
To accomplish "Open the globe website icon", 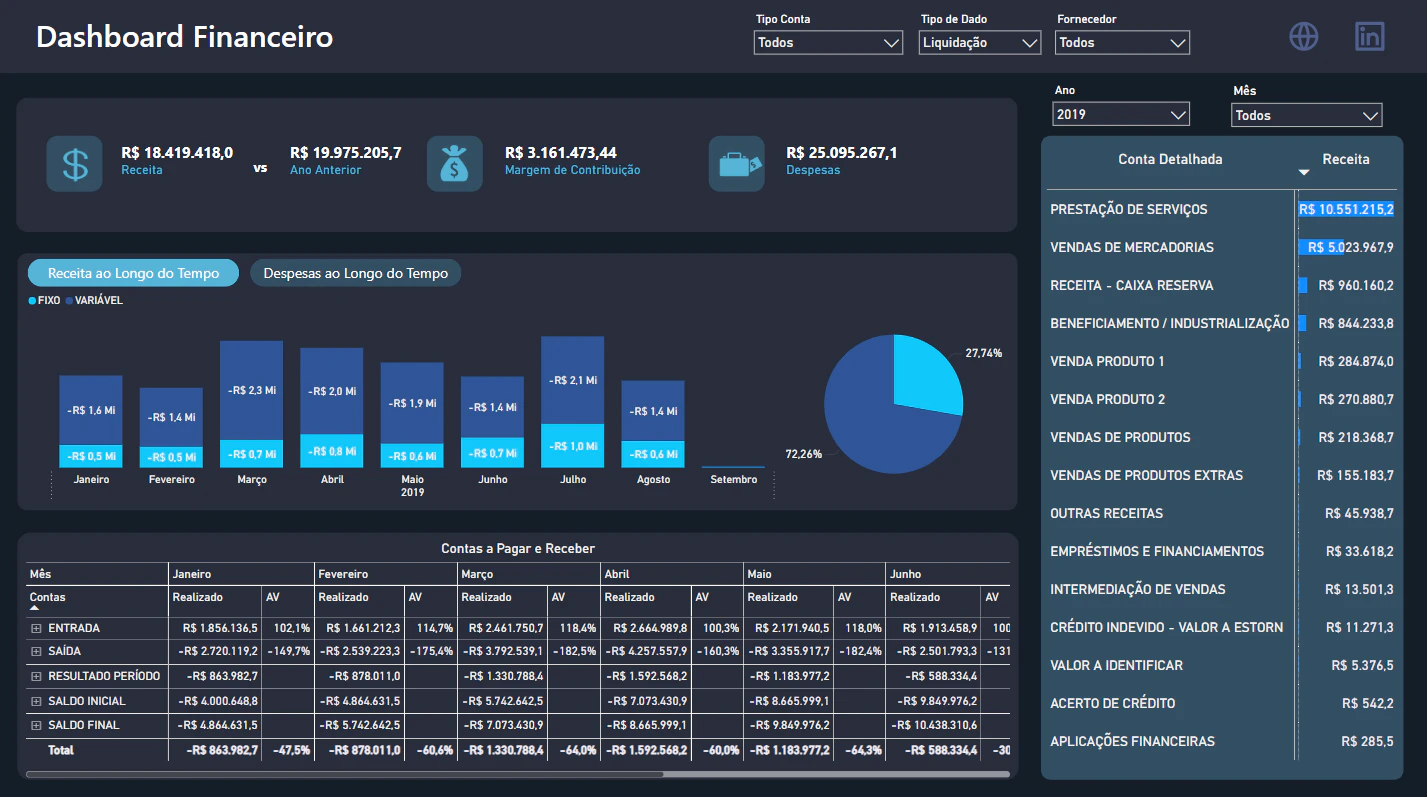I will (x=1304, y=37).
